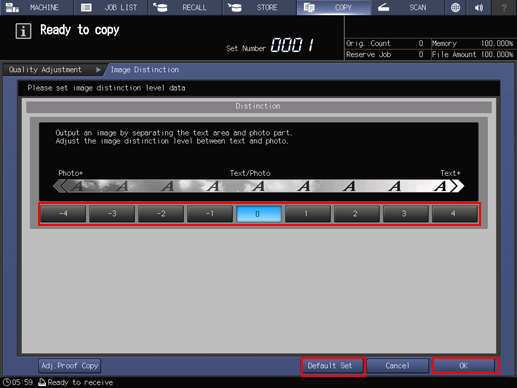Image resolution: width=517 pixels, height=388 pixels.
Task: Click the speaker volume icon
Action: (x=479, y=7)
